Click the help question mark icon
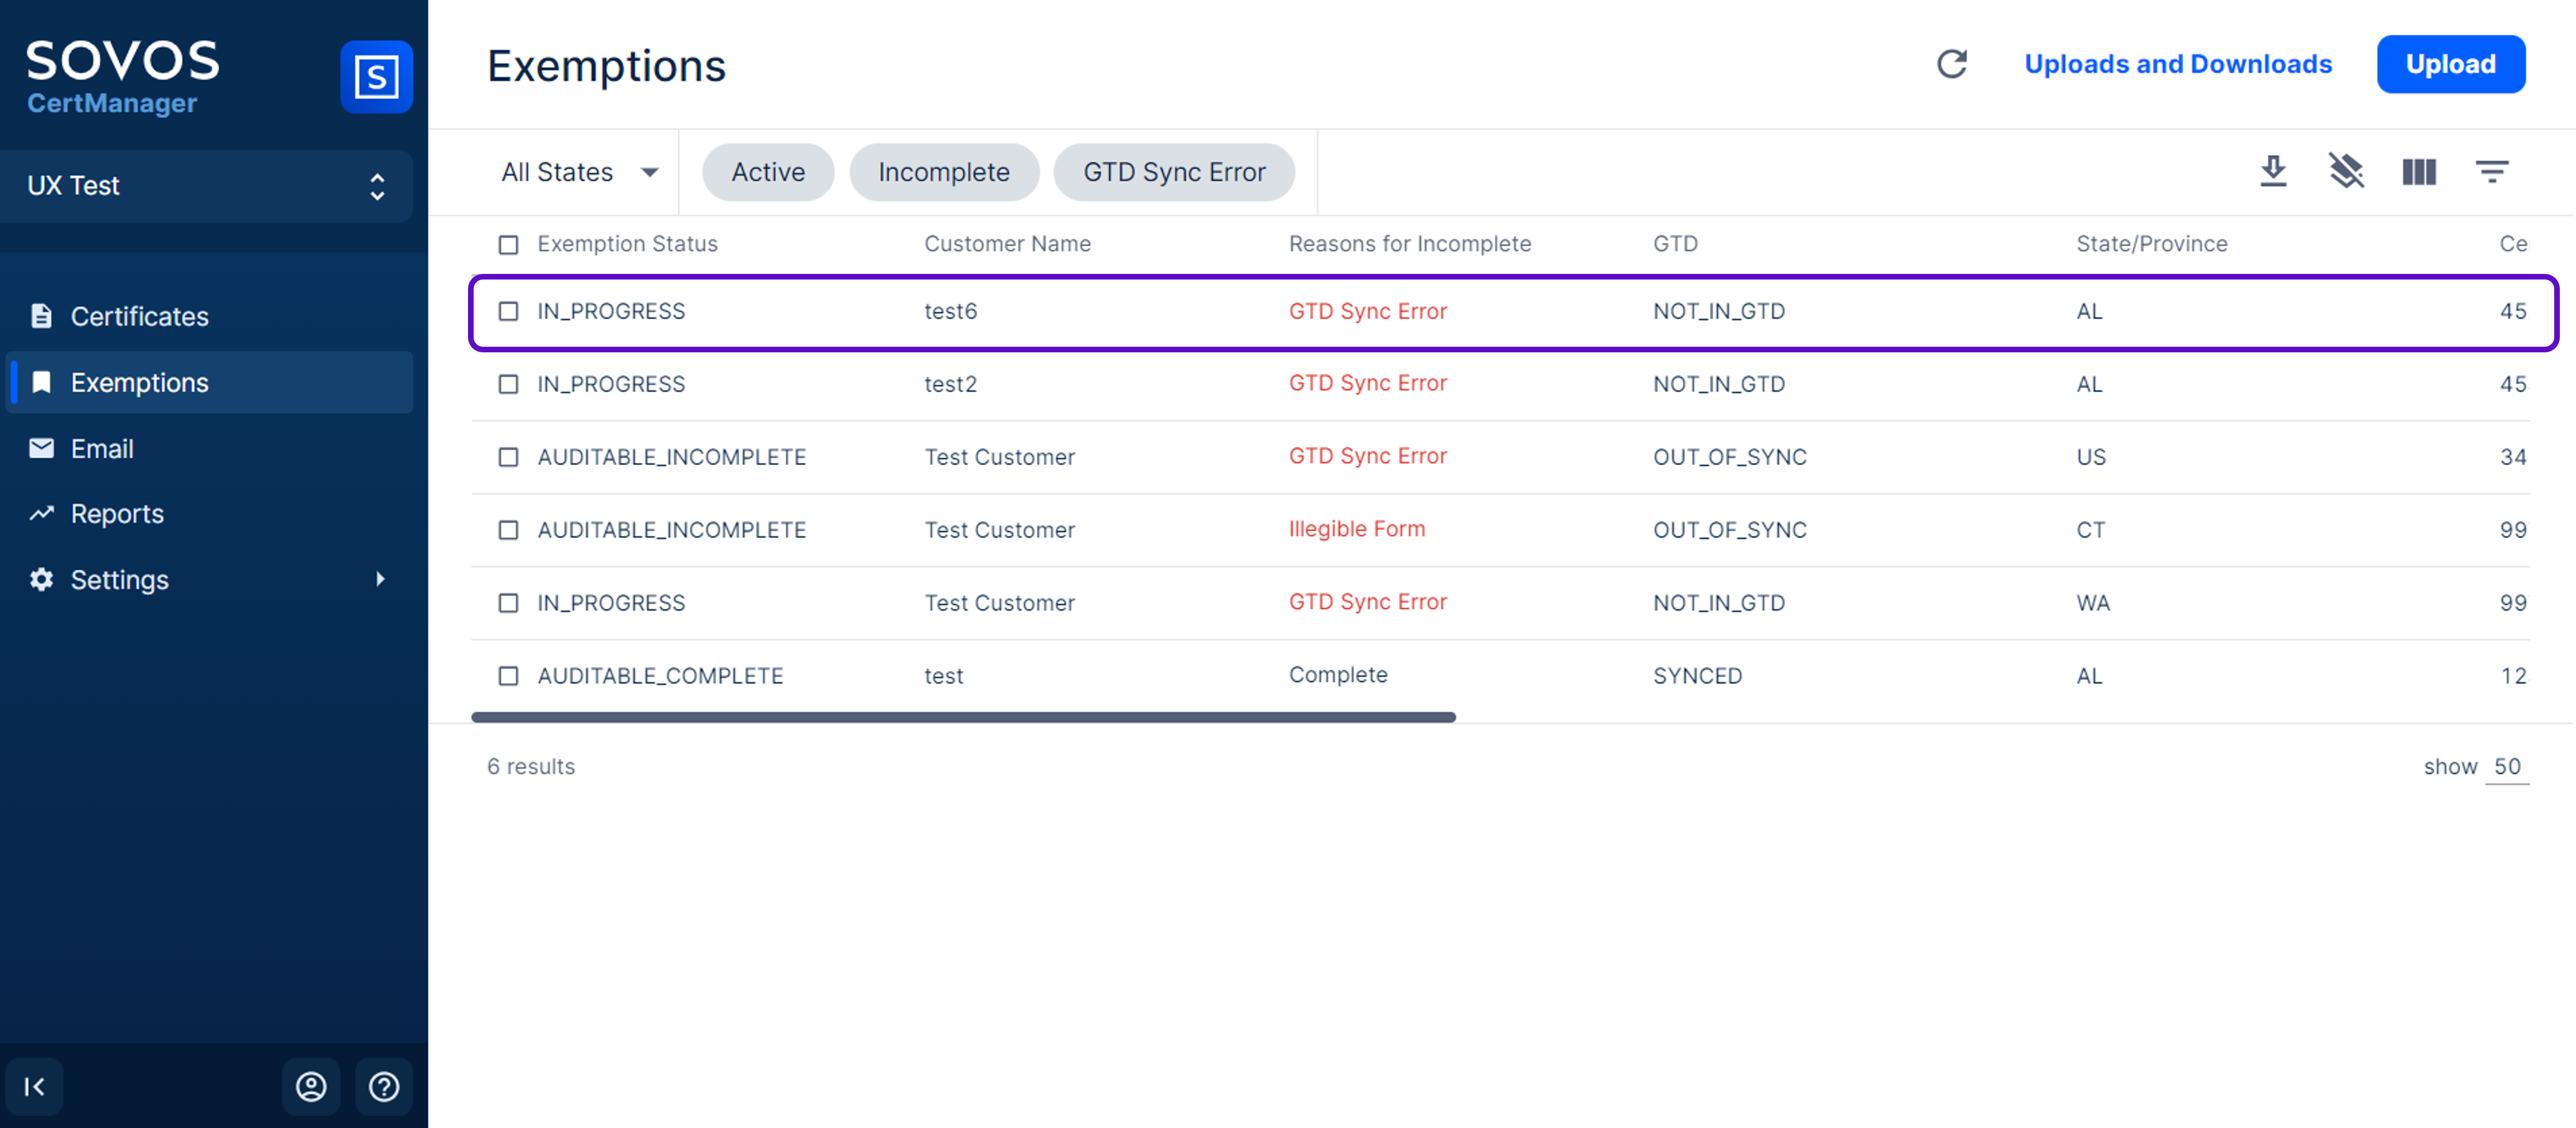 click(384, 1086)
